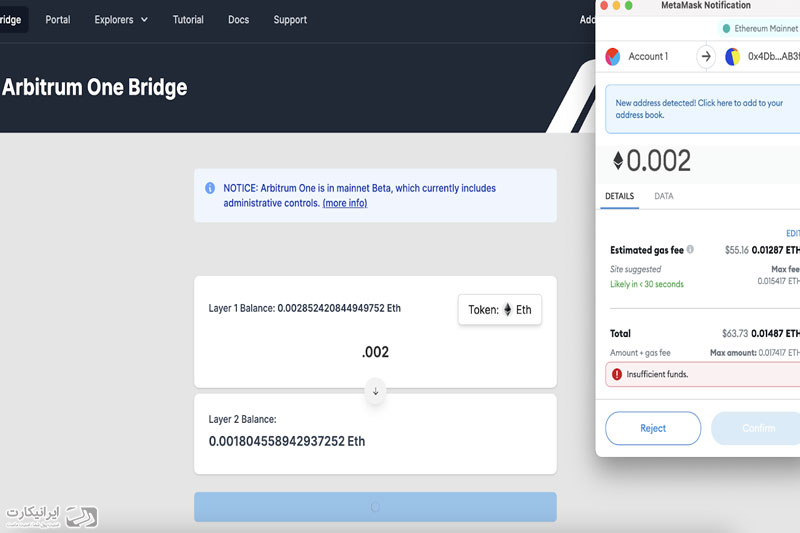Viewport: 800px width, 533px height.
Task: Switch to the DATA tab in MetaMask
Action: click(x=664, y=196)
